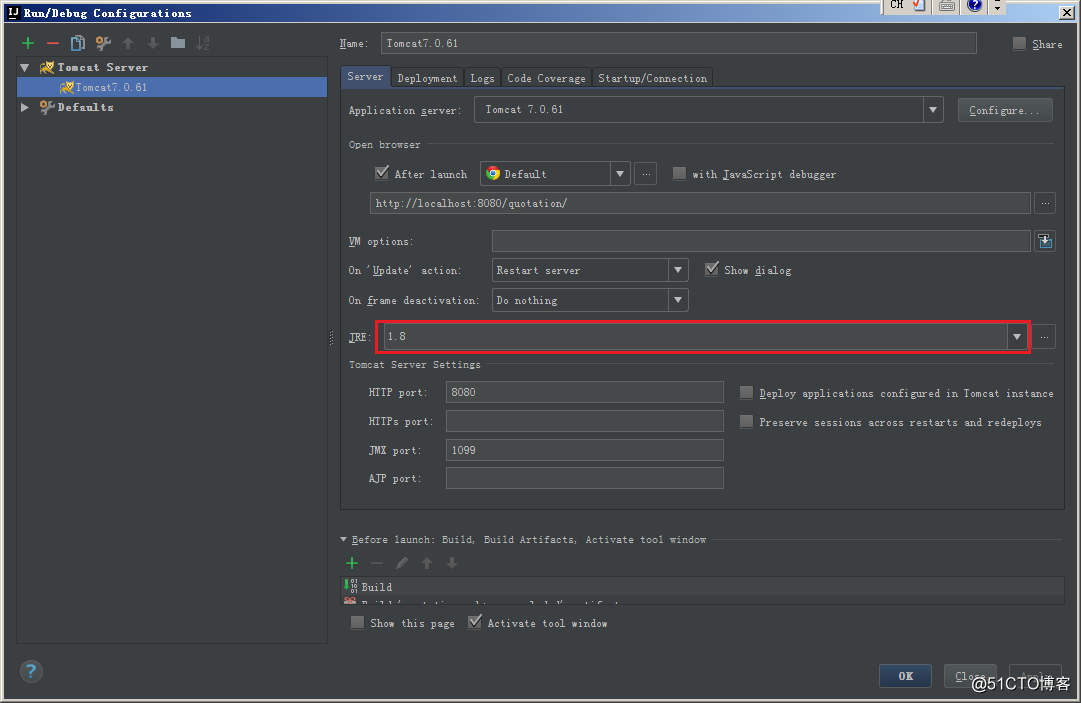Uncheck After launch checkbox

381,173
